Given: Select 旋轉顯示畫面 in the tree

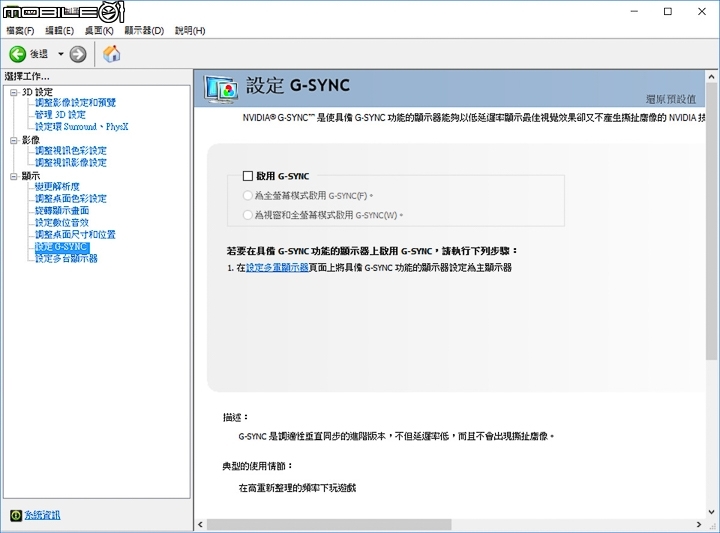Looking at the screenshot, I should click(x=62, y=210).
